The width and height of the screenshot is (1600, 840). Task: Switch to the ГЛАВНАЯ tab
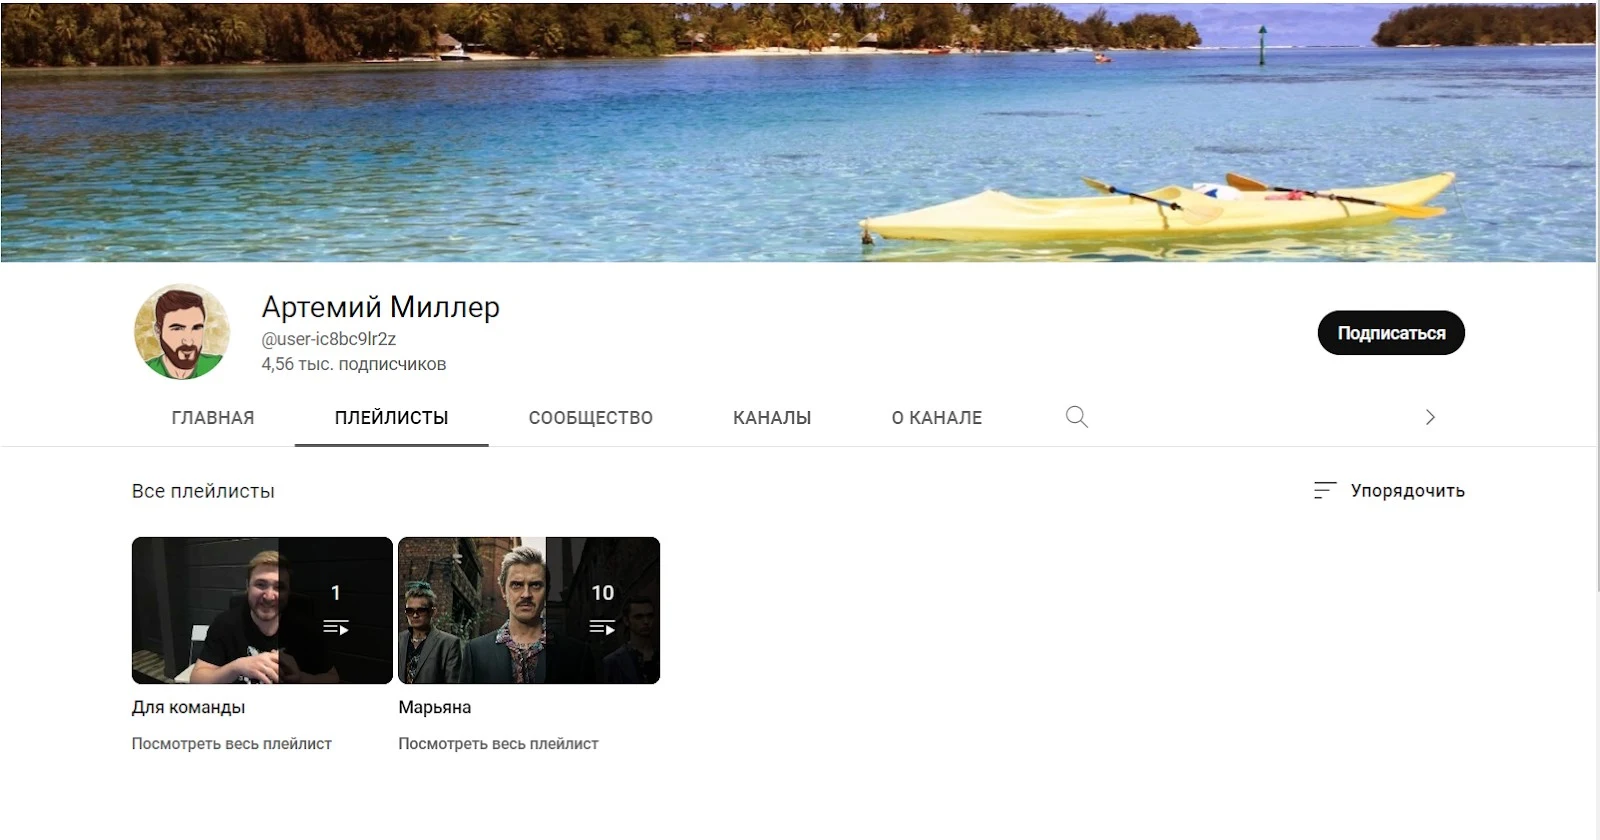213,418
